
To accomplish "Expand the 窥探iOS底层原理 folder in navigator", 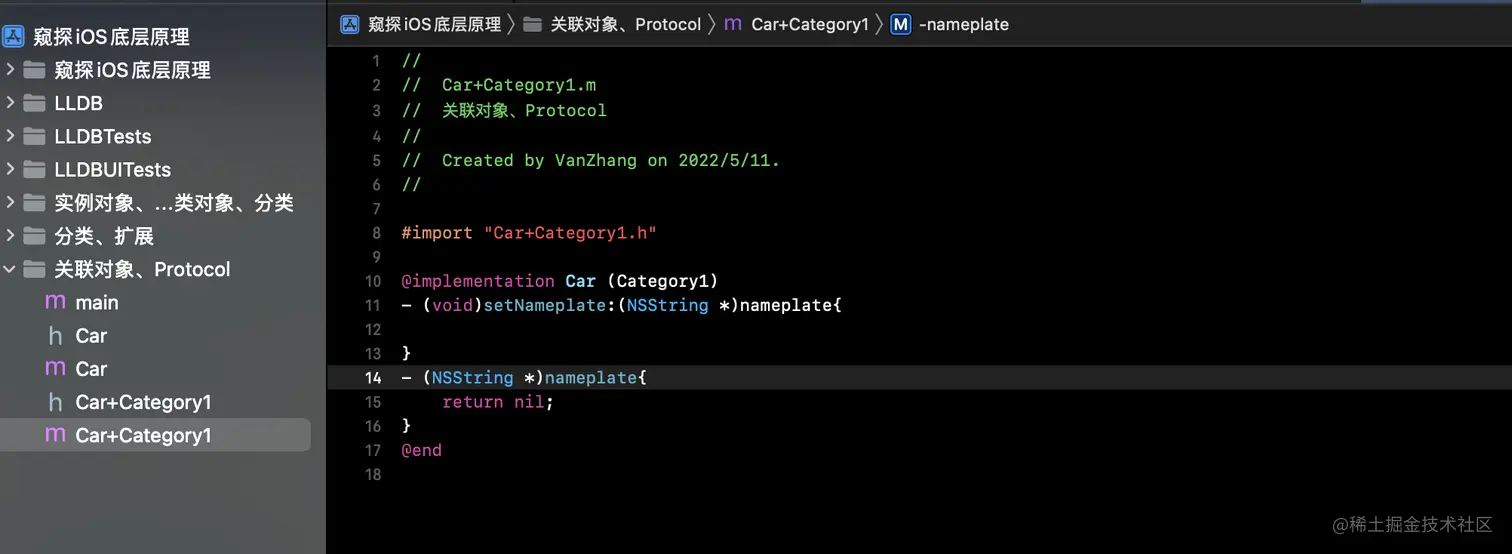I will 10,70.
